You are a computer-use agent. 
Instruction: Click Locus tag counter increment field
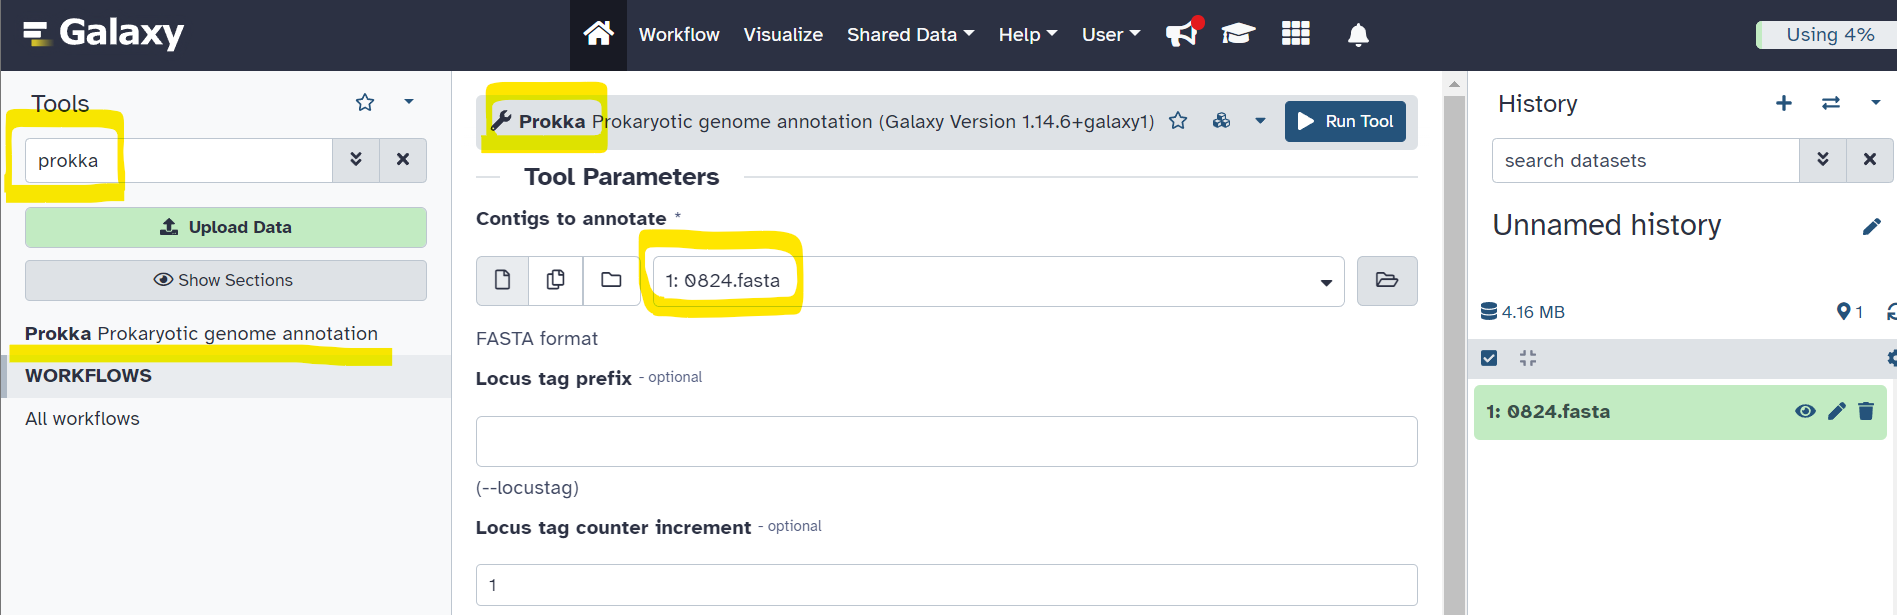pos(946,585)
